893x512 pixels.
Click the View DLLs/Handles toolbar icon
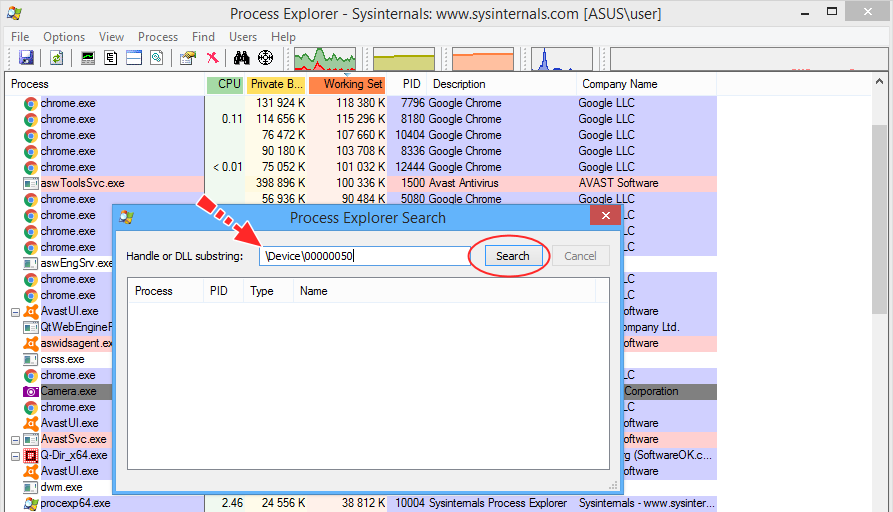tap(157, 58)
